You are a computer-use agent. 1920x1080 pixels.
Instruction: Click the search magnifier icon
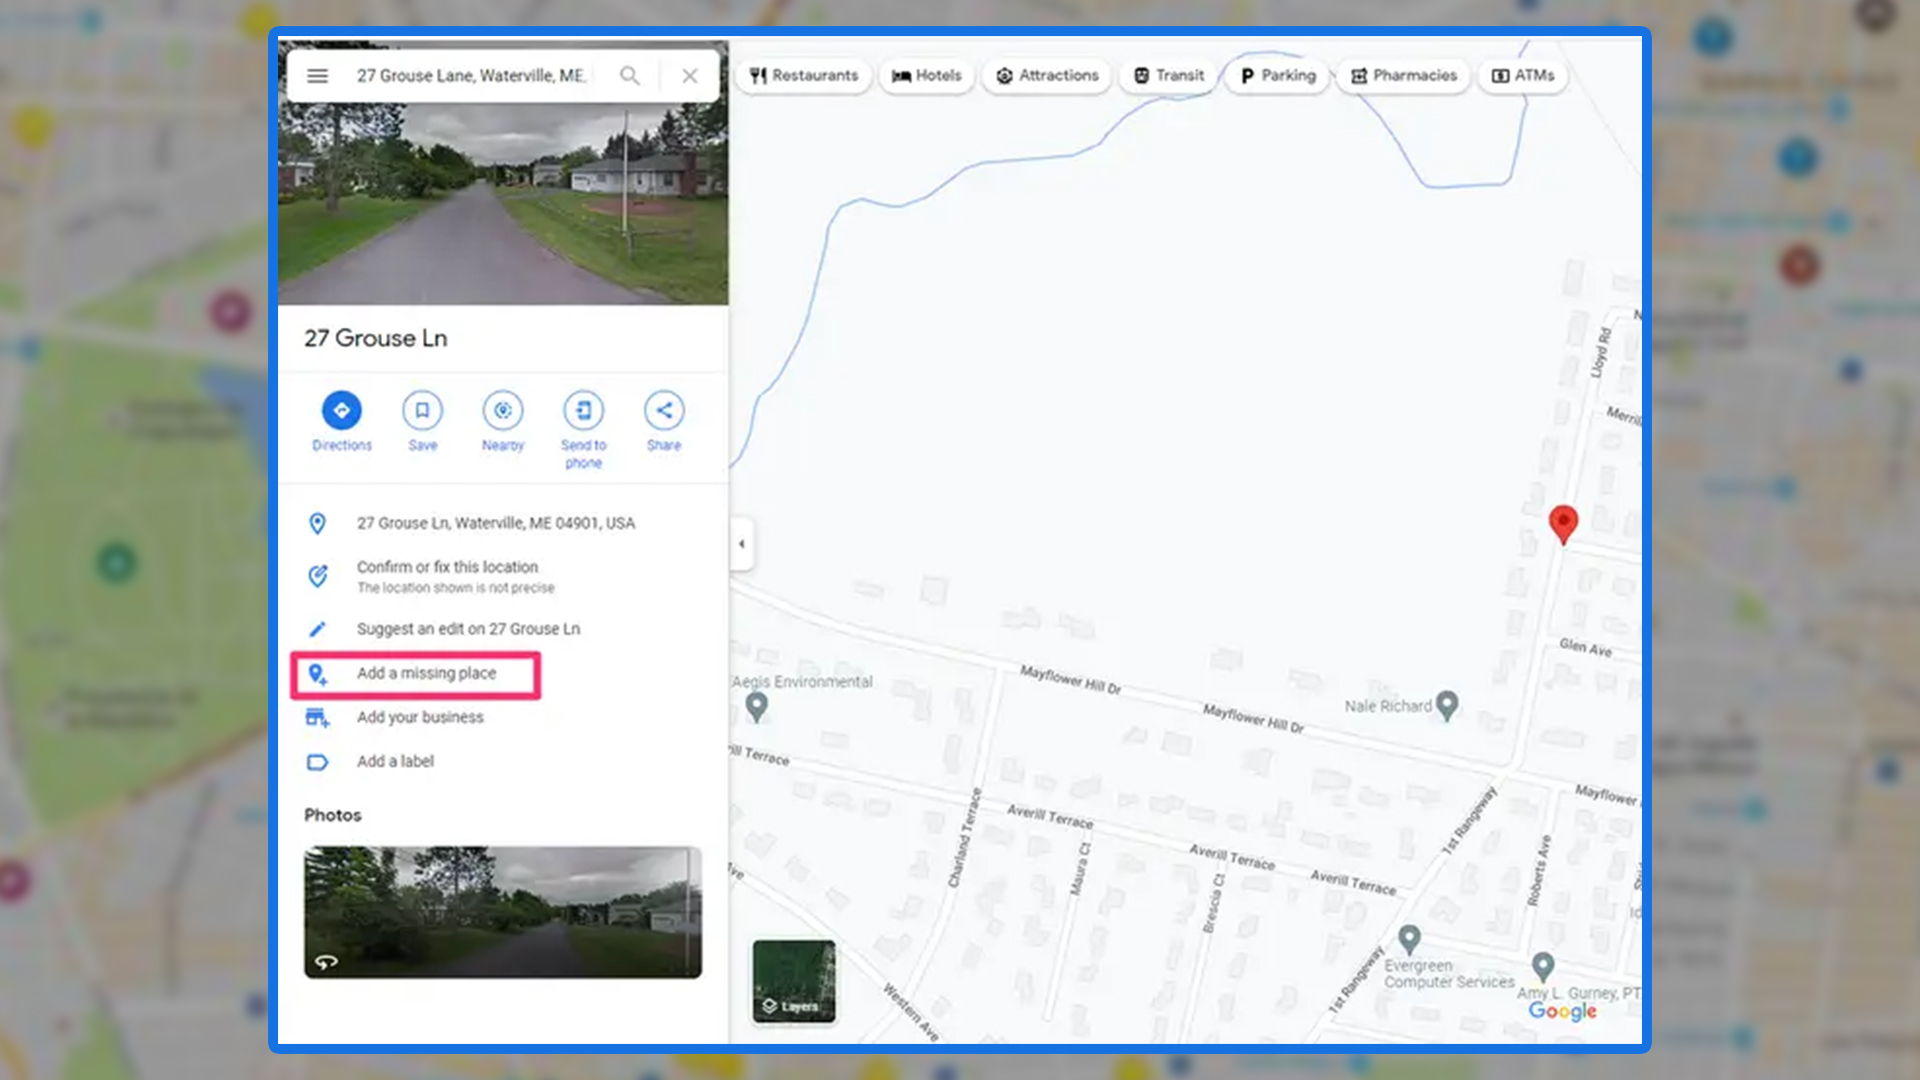tap(629, 76)
